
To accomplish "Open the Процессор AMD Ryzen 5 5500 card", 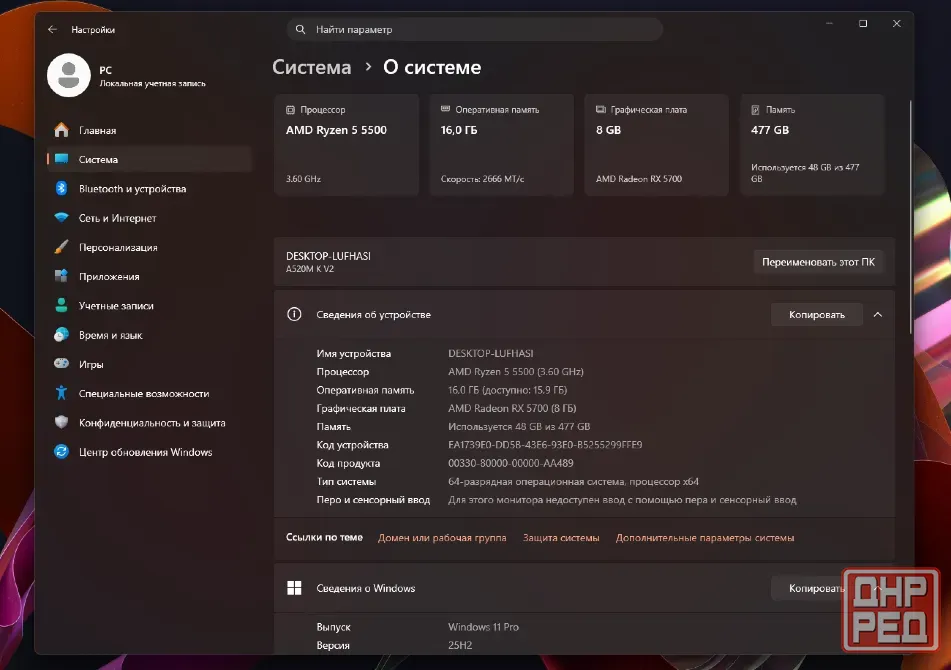I will 346,144.
